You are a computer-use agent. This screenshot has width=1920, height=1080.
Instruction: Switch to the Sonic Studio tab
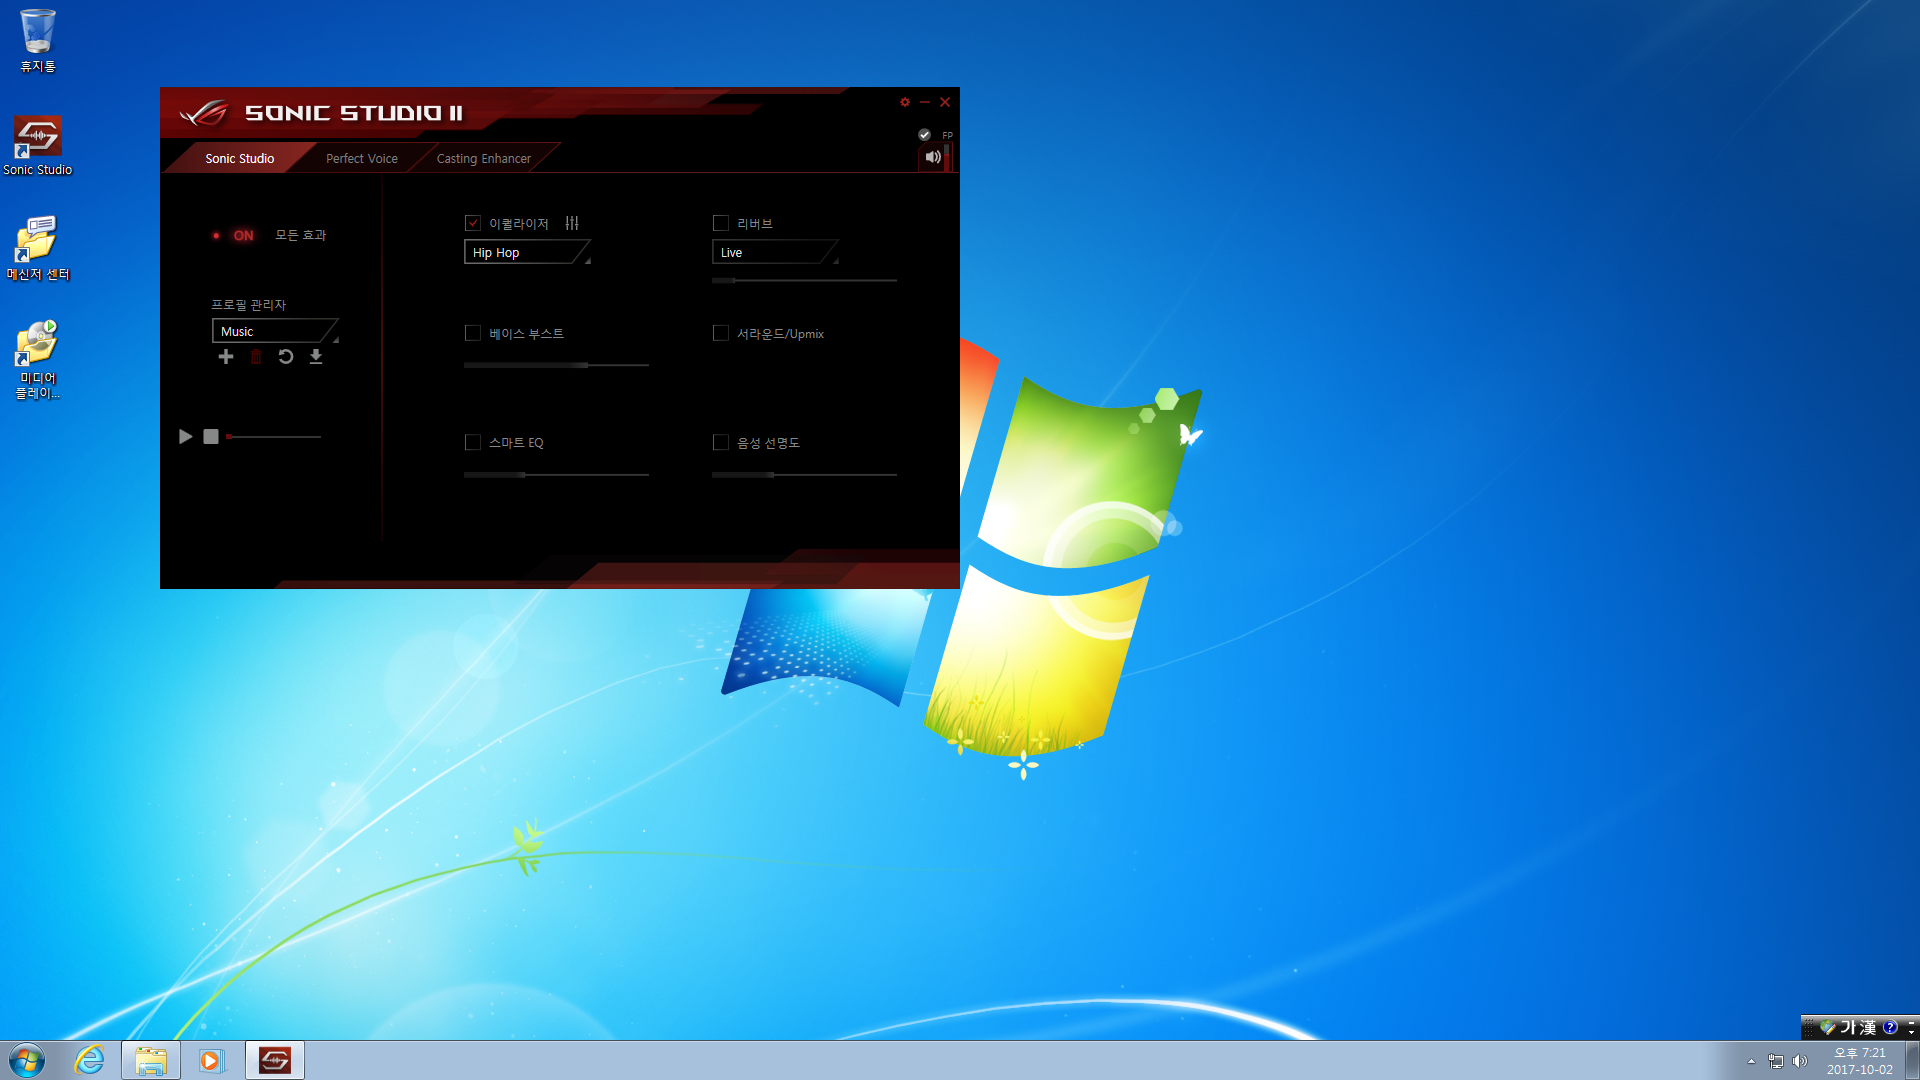pos(240,158)
